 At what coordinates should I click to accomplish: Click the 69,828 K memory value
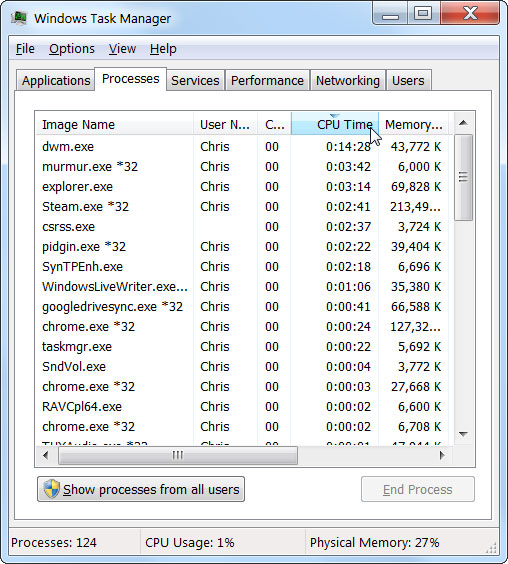416,187
